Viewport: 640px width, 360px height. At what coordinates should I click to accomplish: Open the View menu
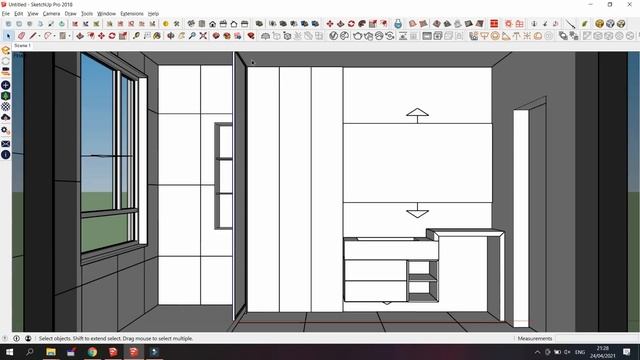33,13
